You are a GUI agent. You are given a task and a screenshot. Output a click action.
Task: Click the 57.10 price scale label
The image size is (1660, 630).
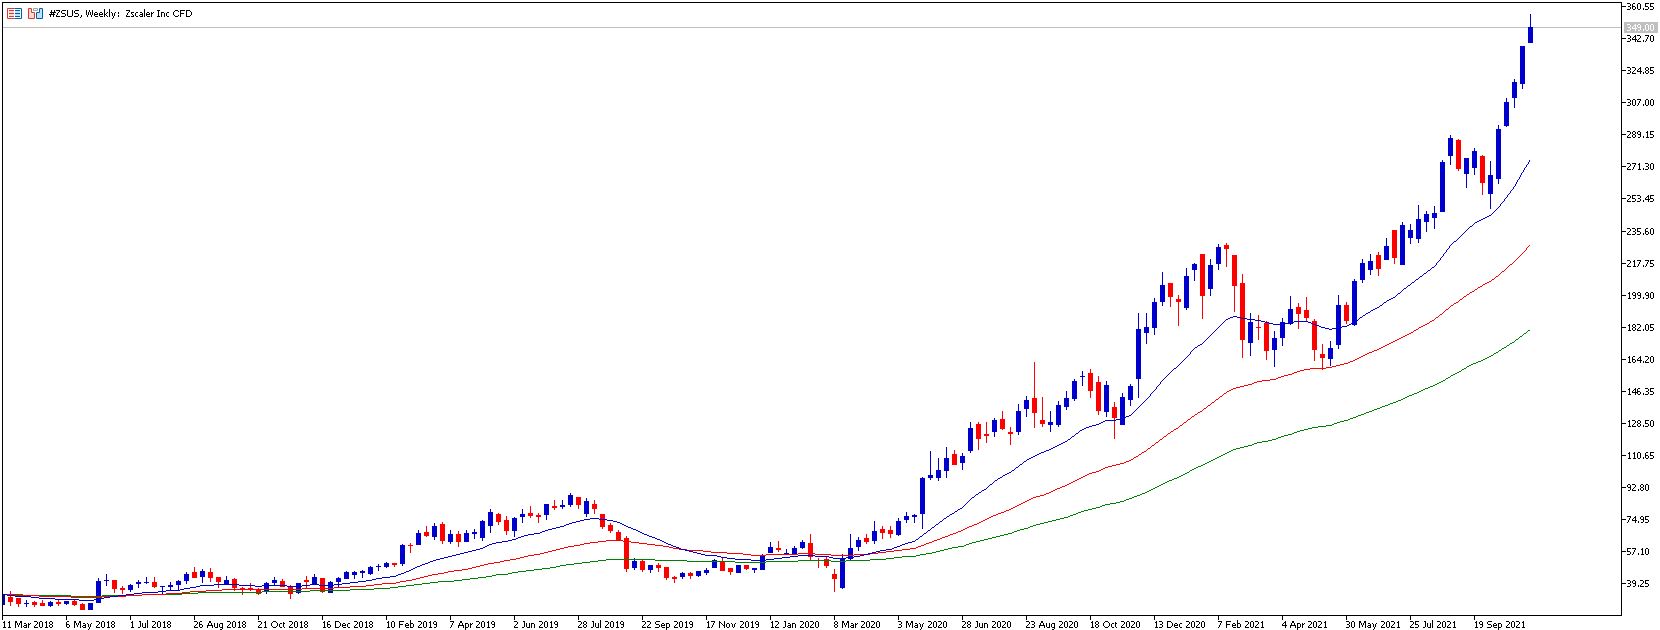(x=1638, y=552)
